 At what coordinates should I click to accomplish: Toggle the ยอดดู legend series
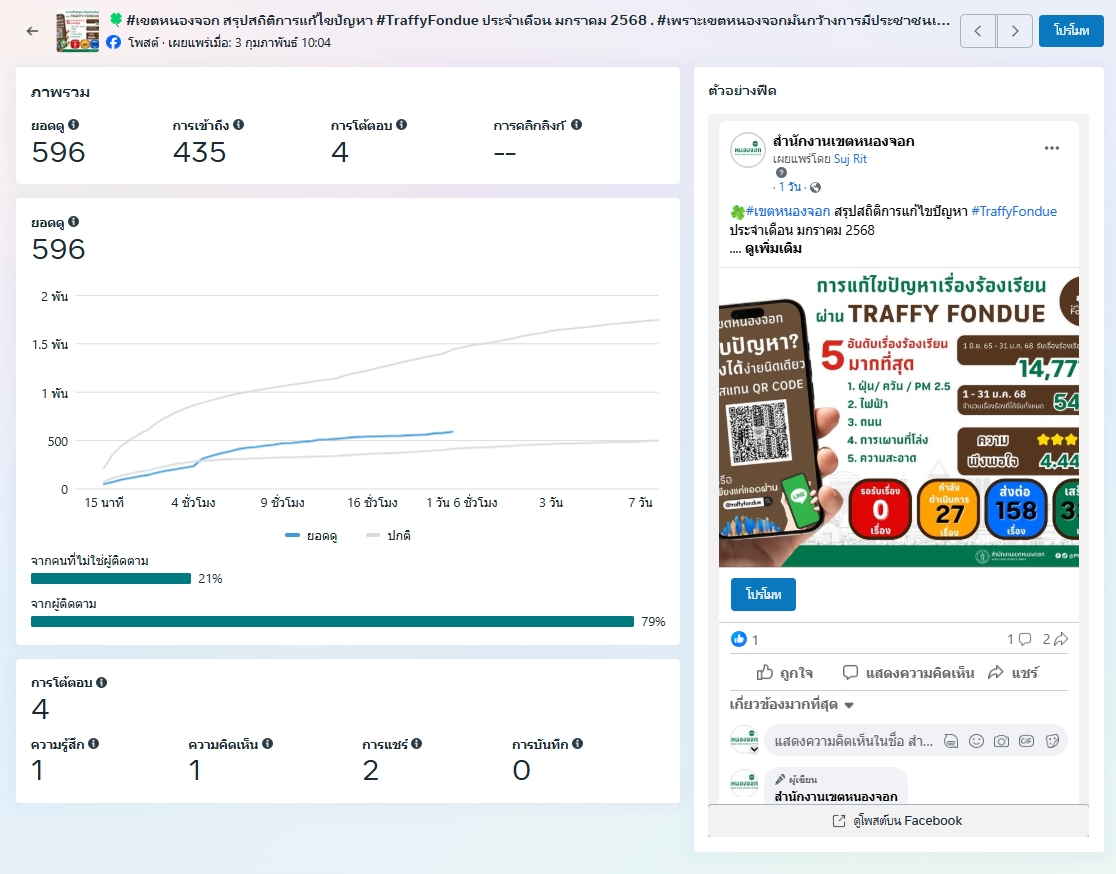311,535
